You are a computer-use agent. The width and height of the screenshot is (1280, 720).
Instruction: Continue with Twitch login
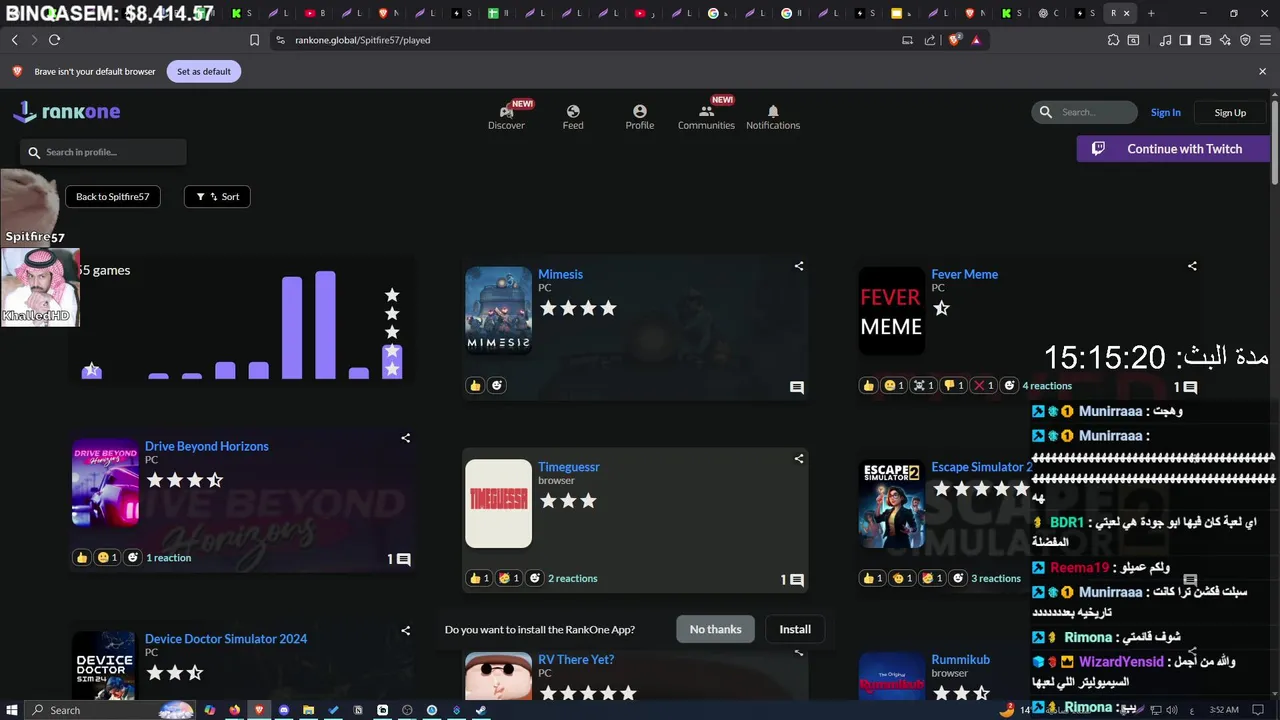point(1173,149)
